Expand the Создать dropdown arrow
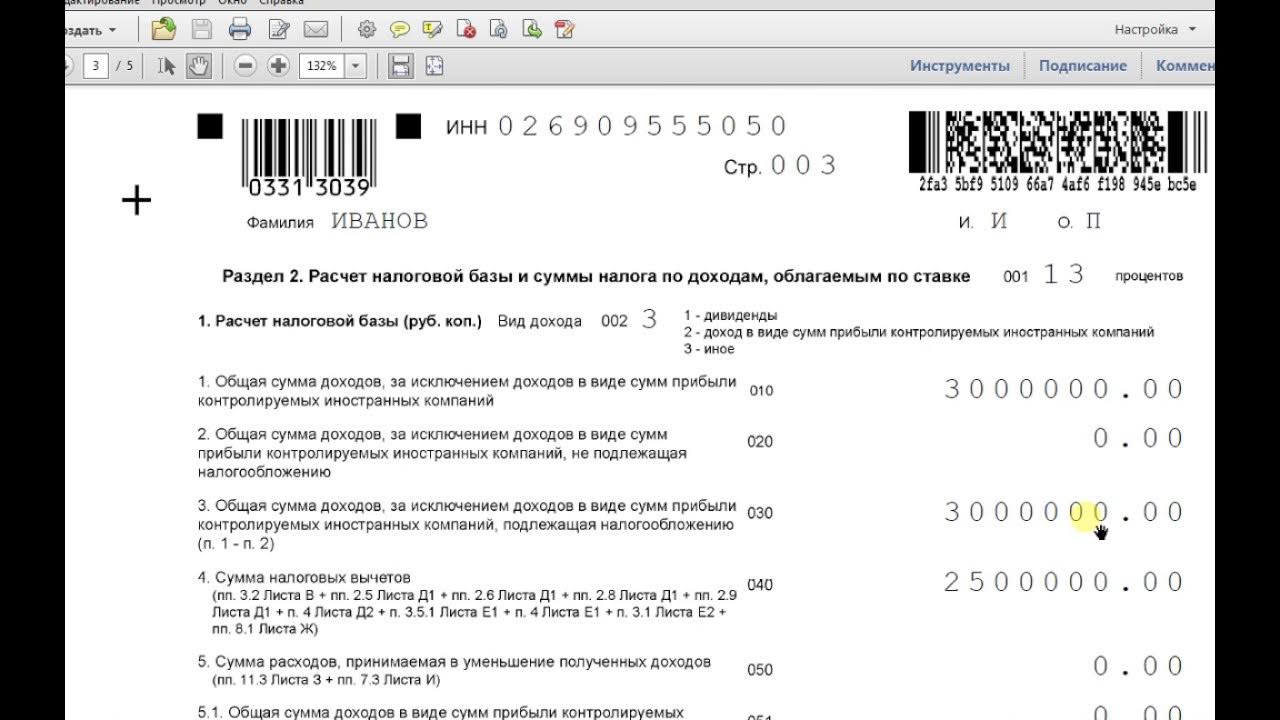This screenshot has width=1280, height=720. [111, 30]
